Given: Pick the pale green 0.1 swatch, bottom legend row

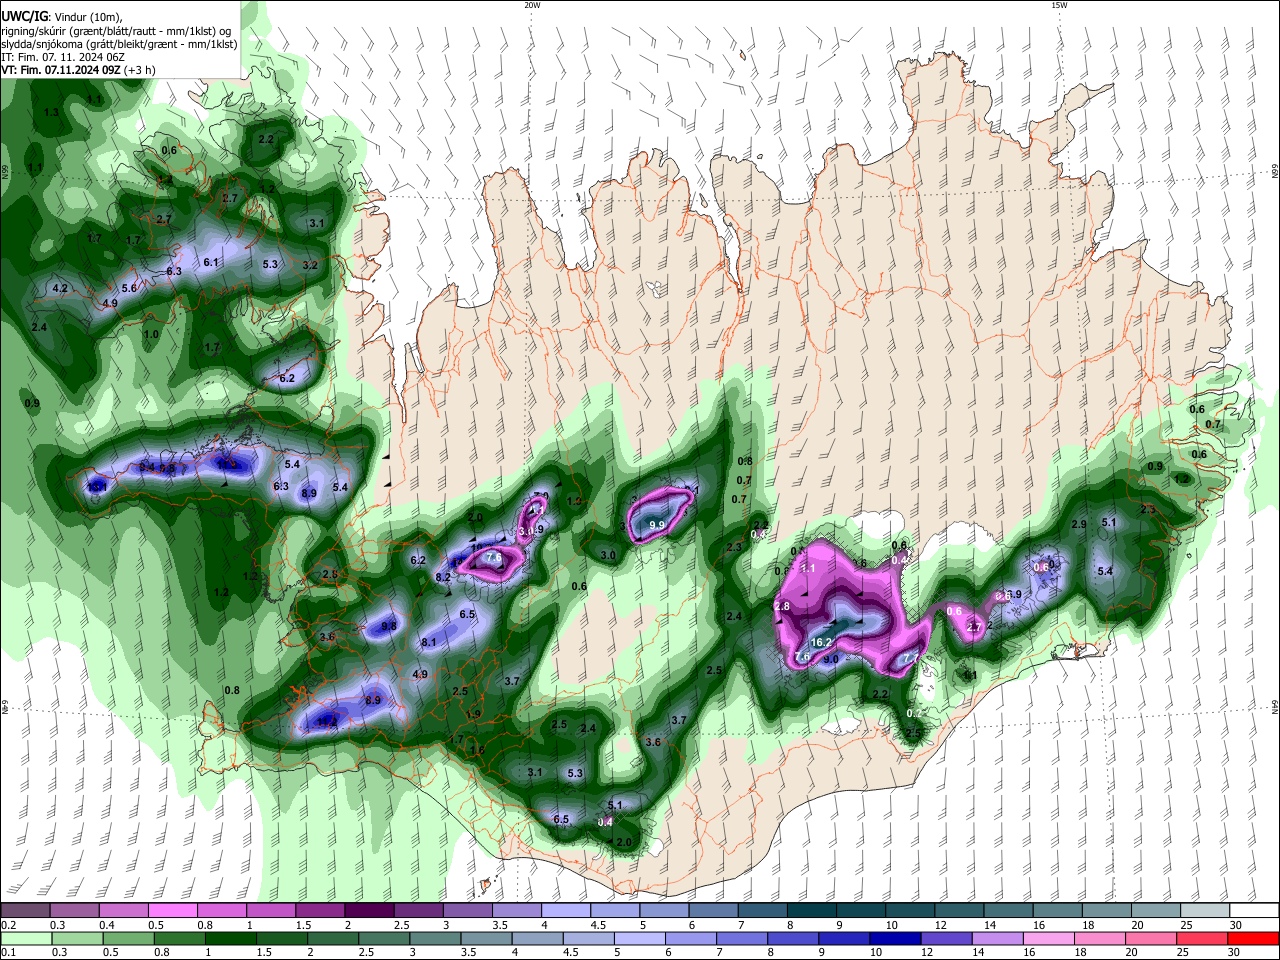Looking at the screenshot, I should (x=25, y=938).
